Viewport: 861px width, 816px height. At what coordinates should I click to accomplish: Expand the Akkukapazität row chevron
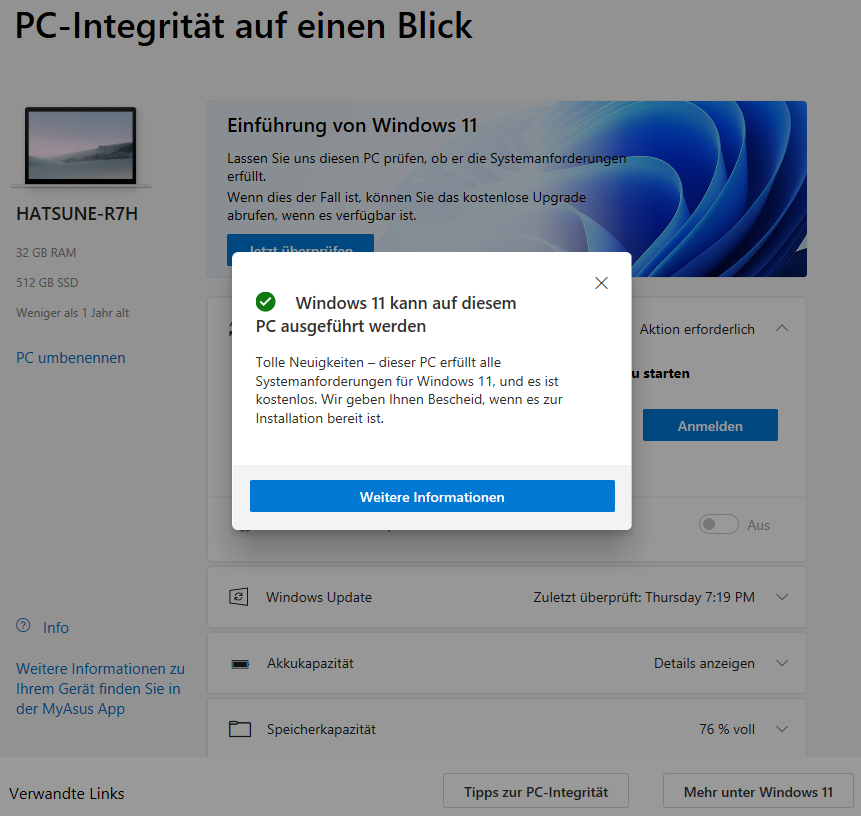point(782,663)
